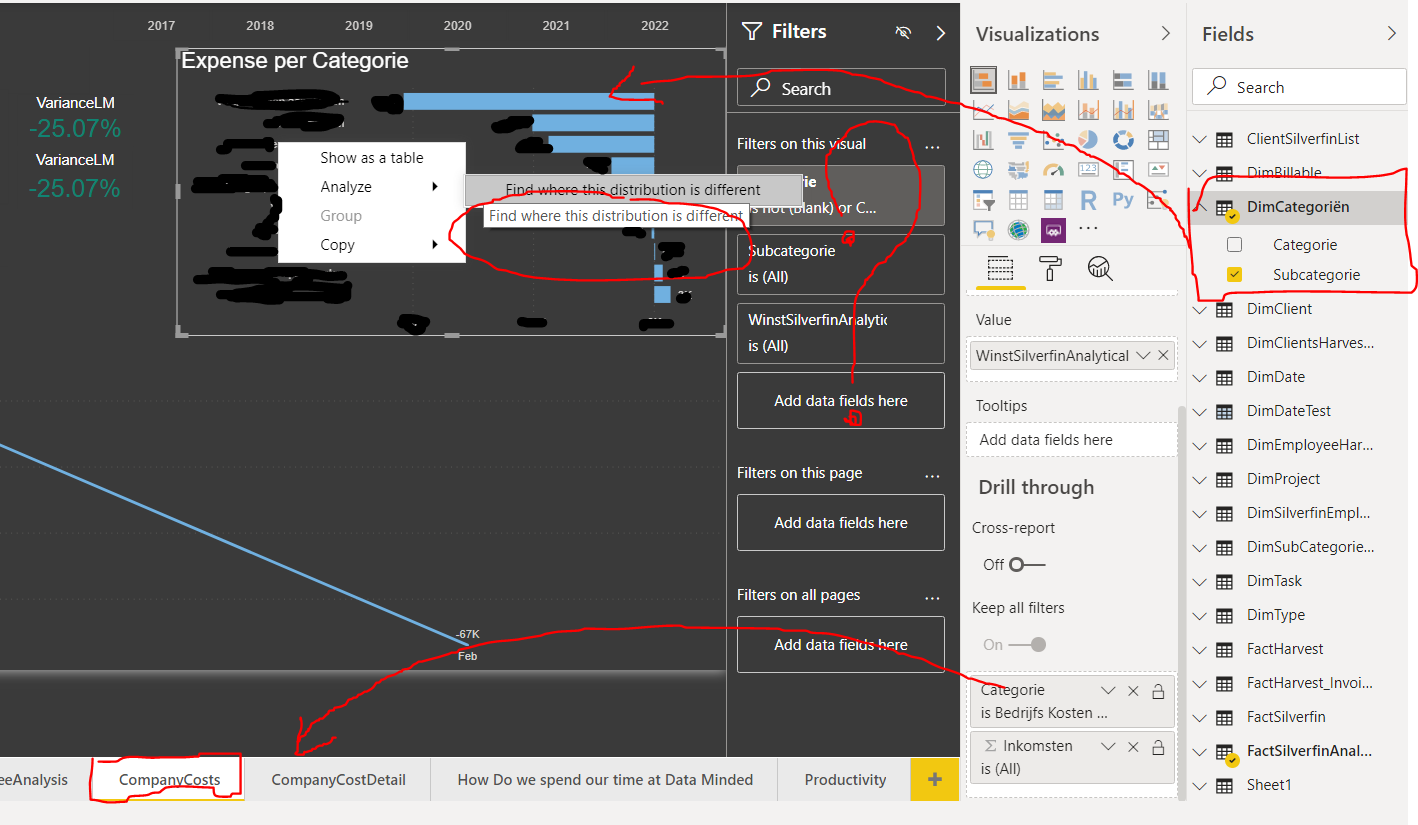Screen dimensions: 1418x825
Task: Select the Clustered column chart visual
Action: 1088,80
